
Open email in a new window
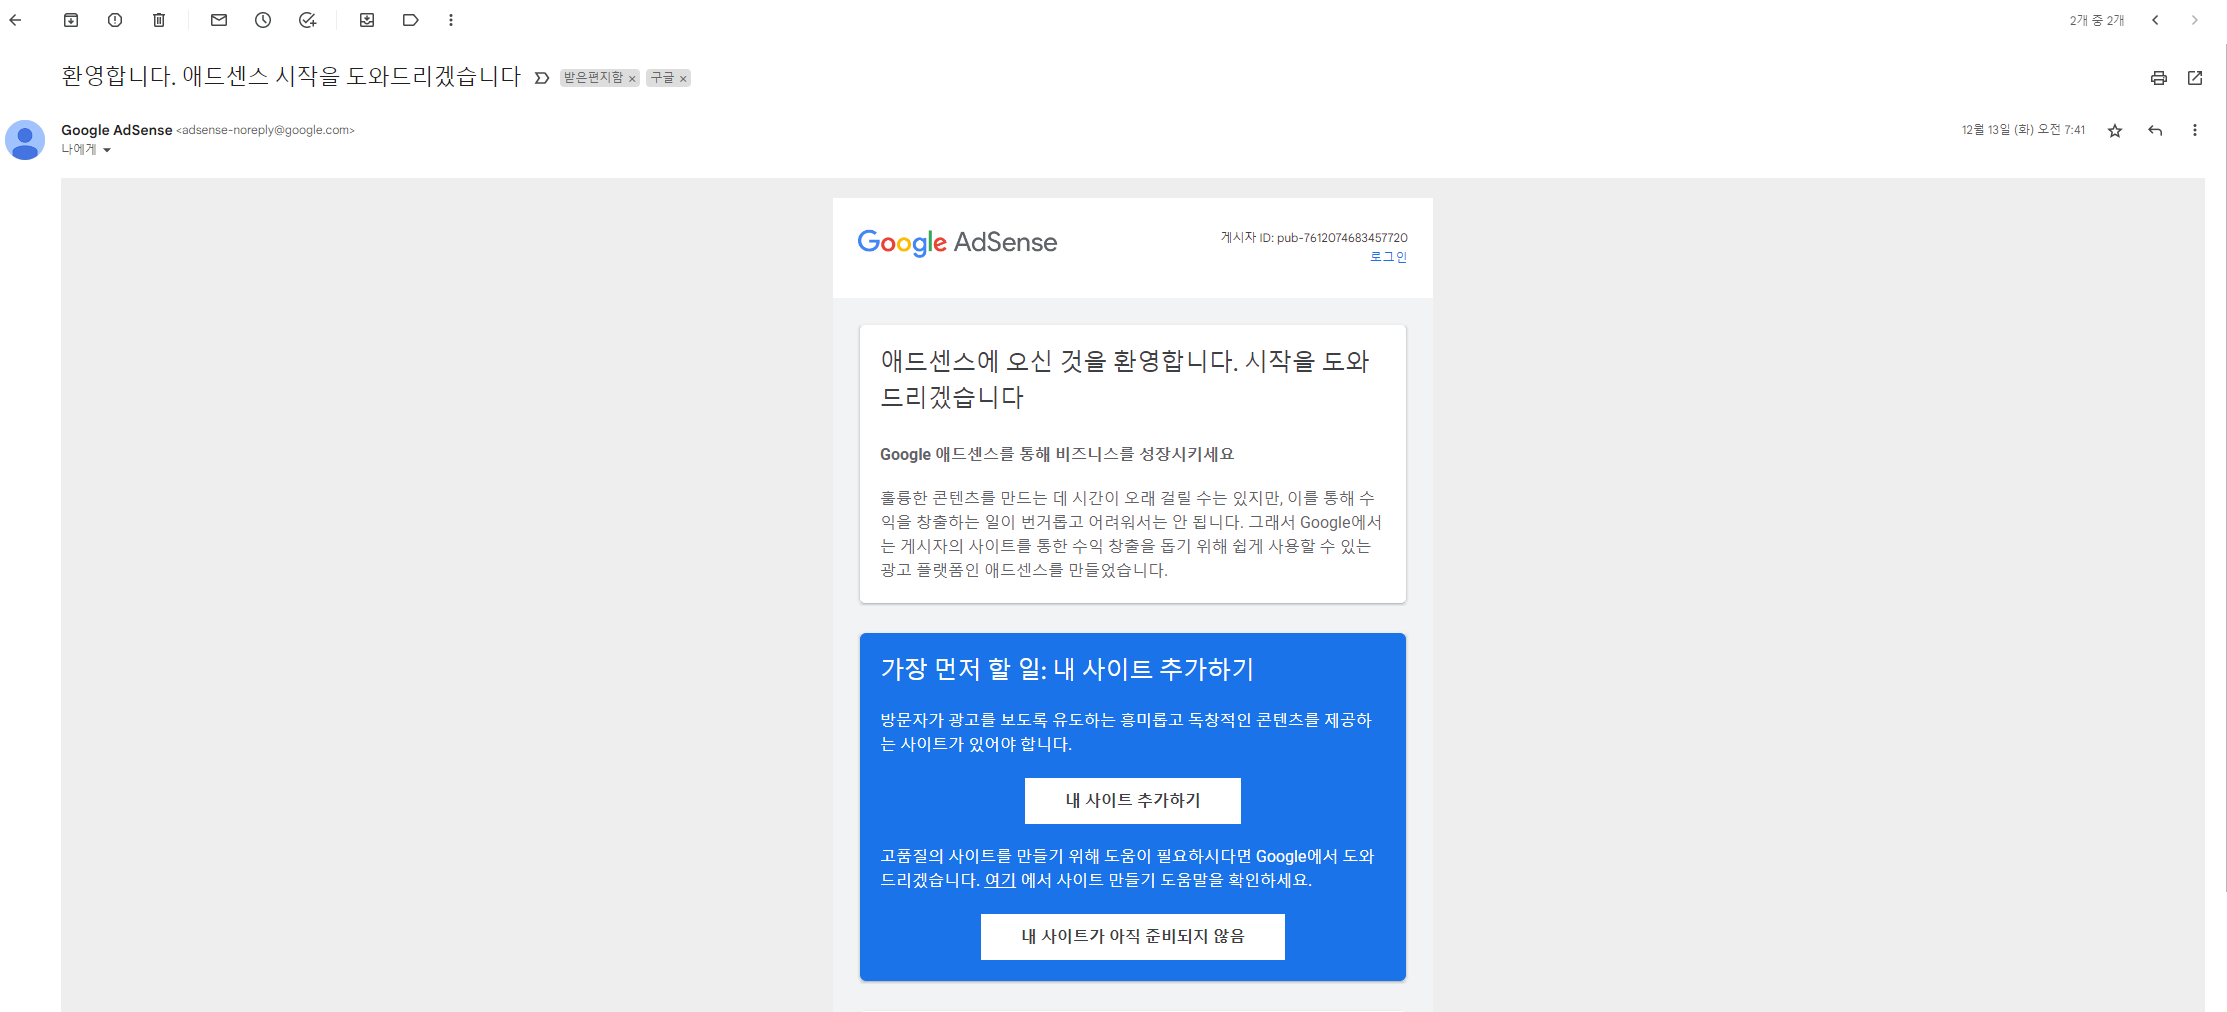[x=2195, y=78]
